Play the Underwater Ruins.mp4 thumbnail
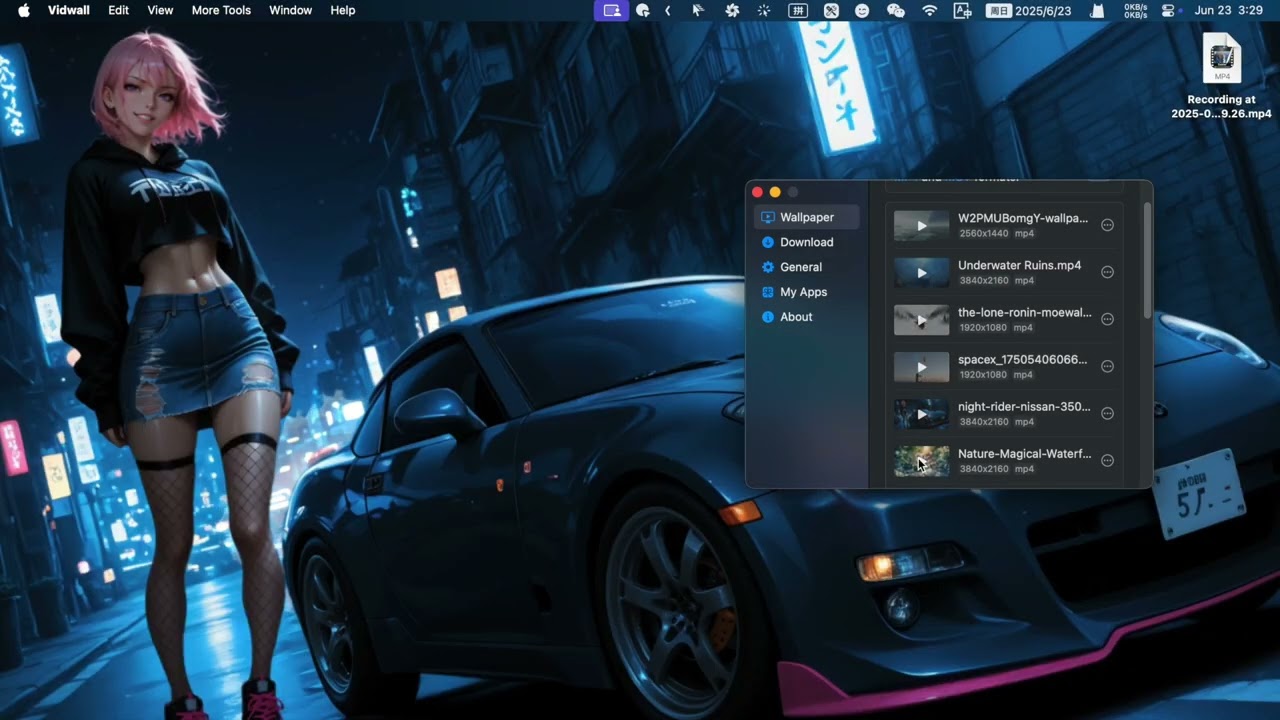Screen dimensions: 1280x720 921,272
